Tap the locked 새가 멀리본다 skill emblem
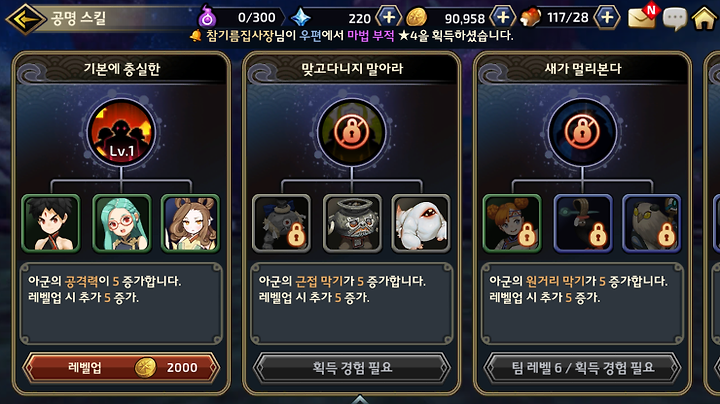720x404 pixels. (582, 133)
